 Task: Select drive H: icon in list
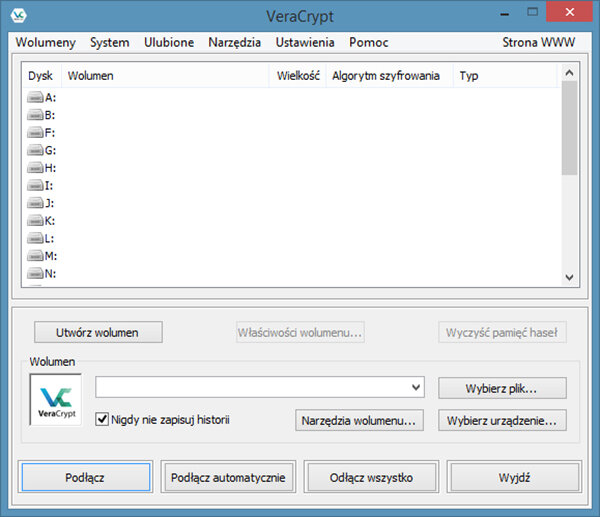point(35,168)
